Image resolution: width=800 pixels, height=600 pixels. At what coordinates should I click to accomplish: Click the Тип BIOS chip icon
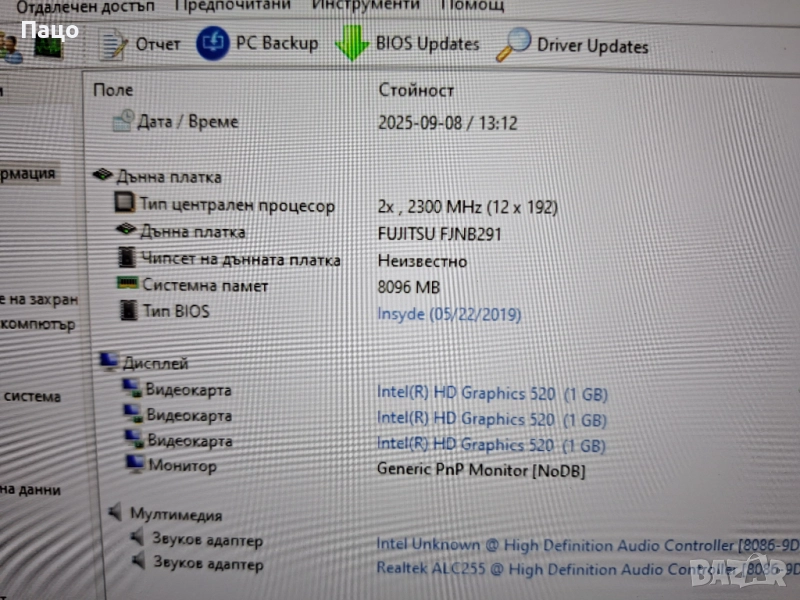[x=128, y=311]
